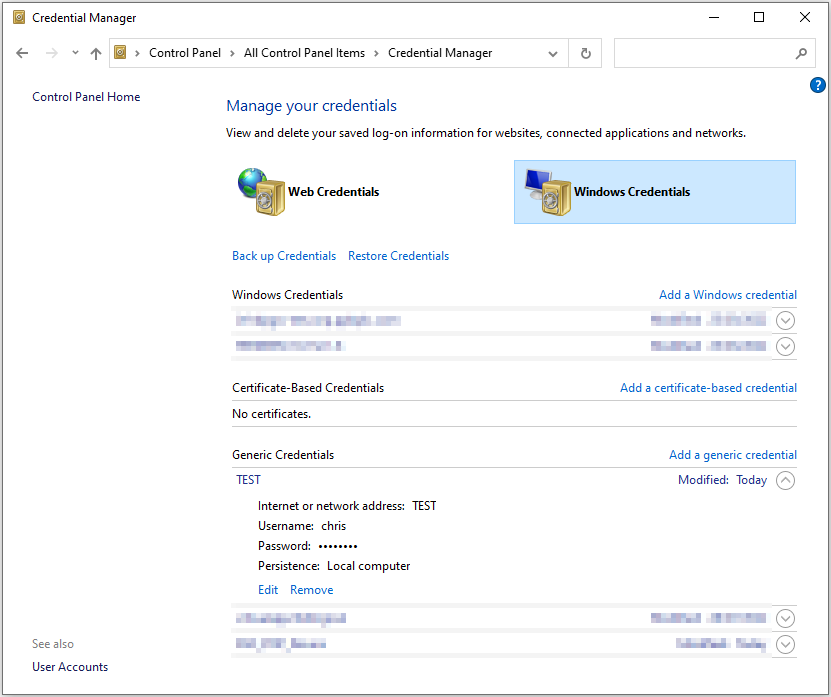Edit the TEST credential

point(268,590)
